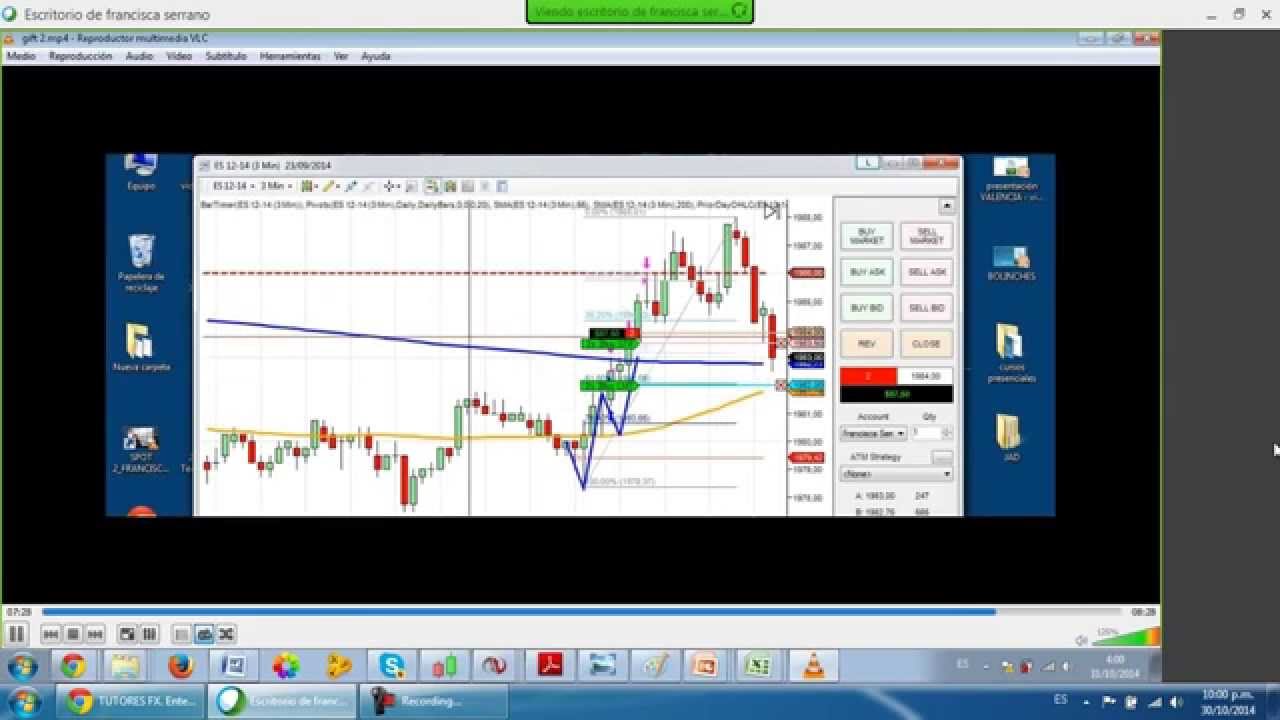Open the VLC Medio menu
1280x720 pixels.
point(21,56)
